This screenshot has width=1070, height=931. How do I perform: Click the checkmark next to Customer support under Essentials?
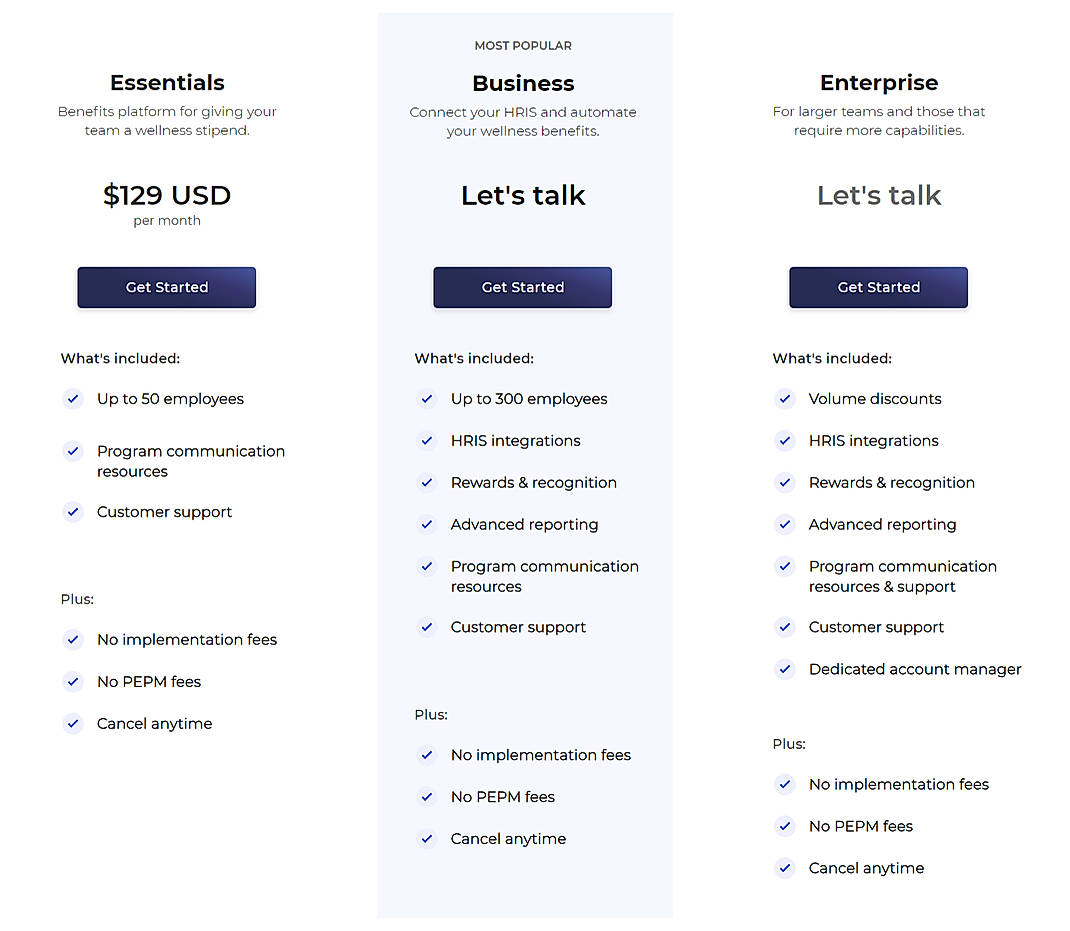(x=72, y=512)
